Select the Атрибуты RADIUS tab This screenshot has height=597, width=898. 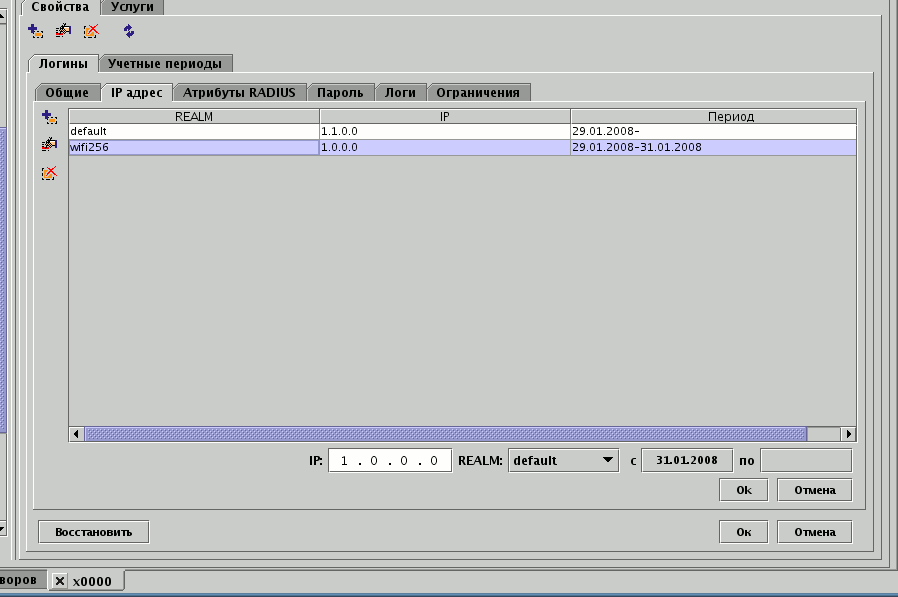239,93
